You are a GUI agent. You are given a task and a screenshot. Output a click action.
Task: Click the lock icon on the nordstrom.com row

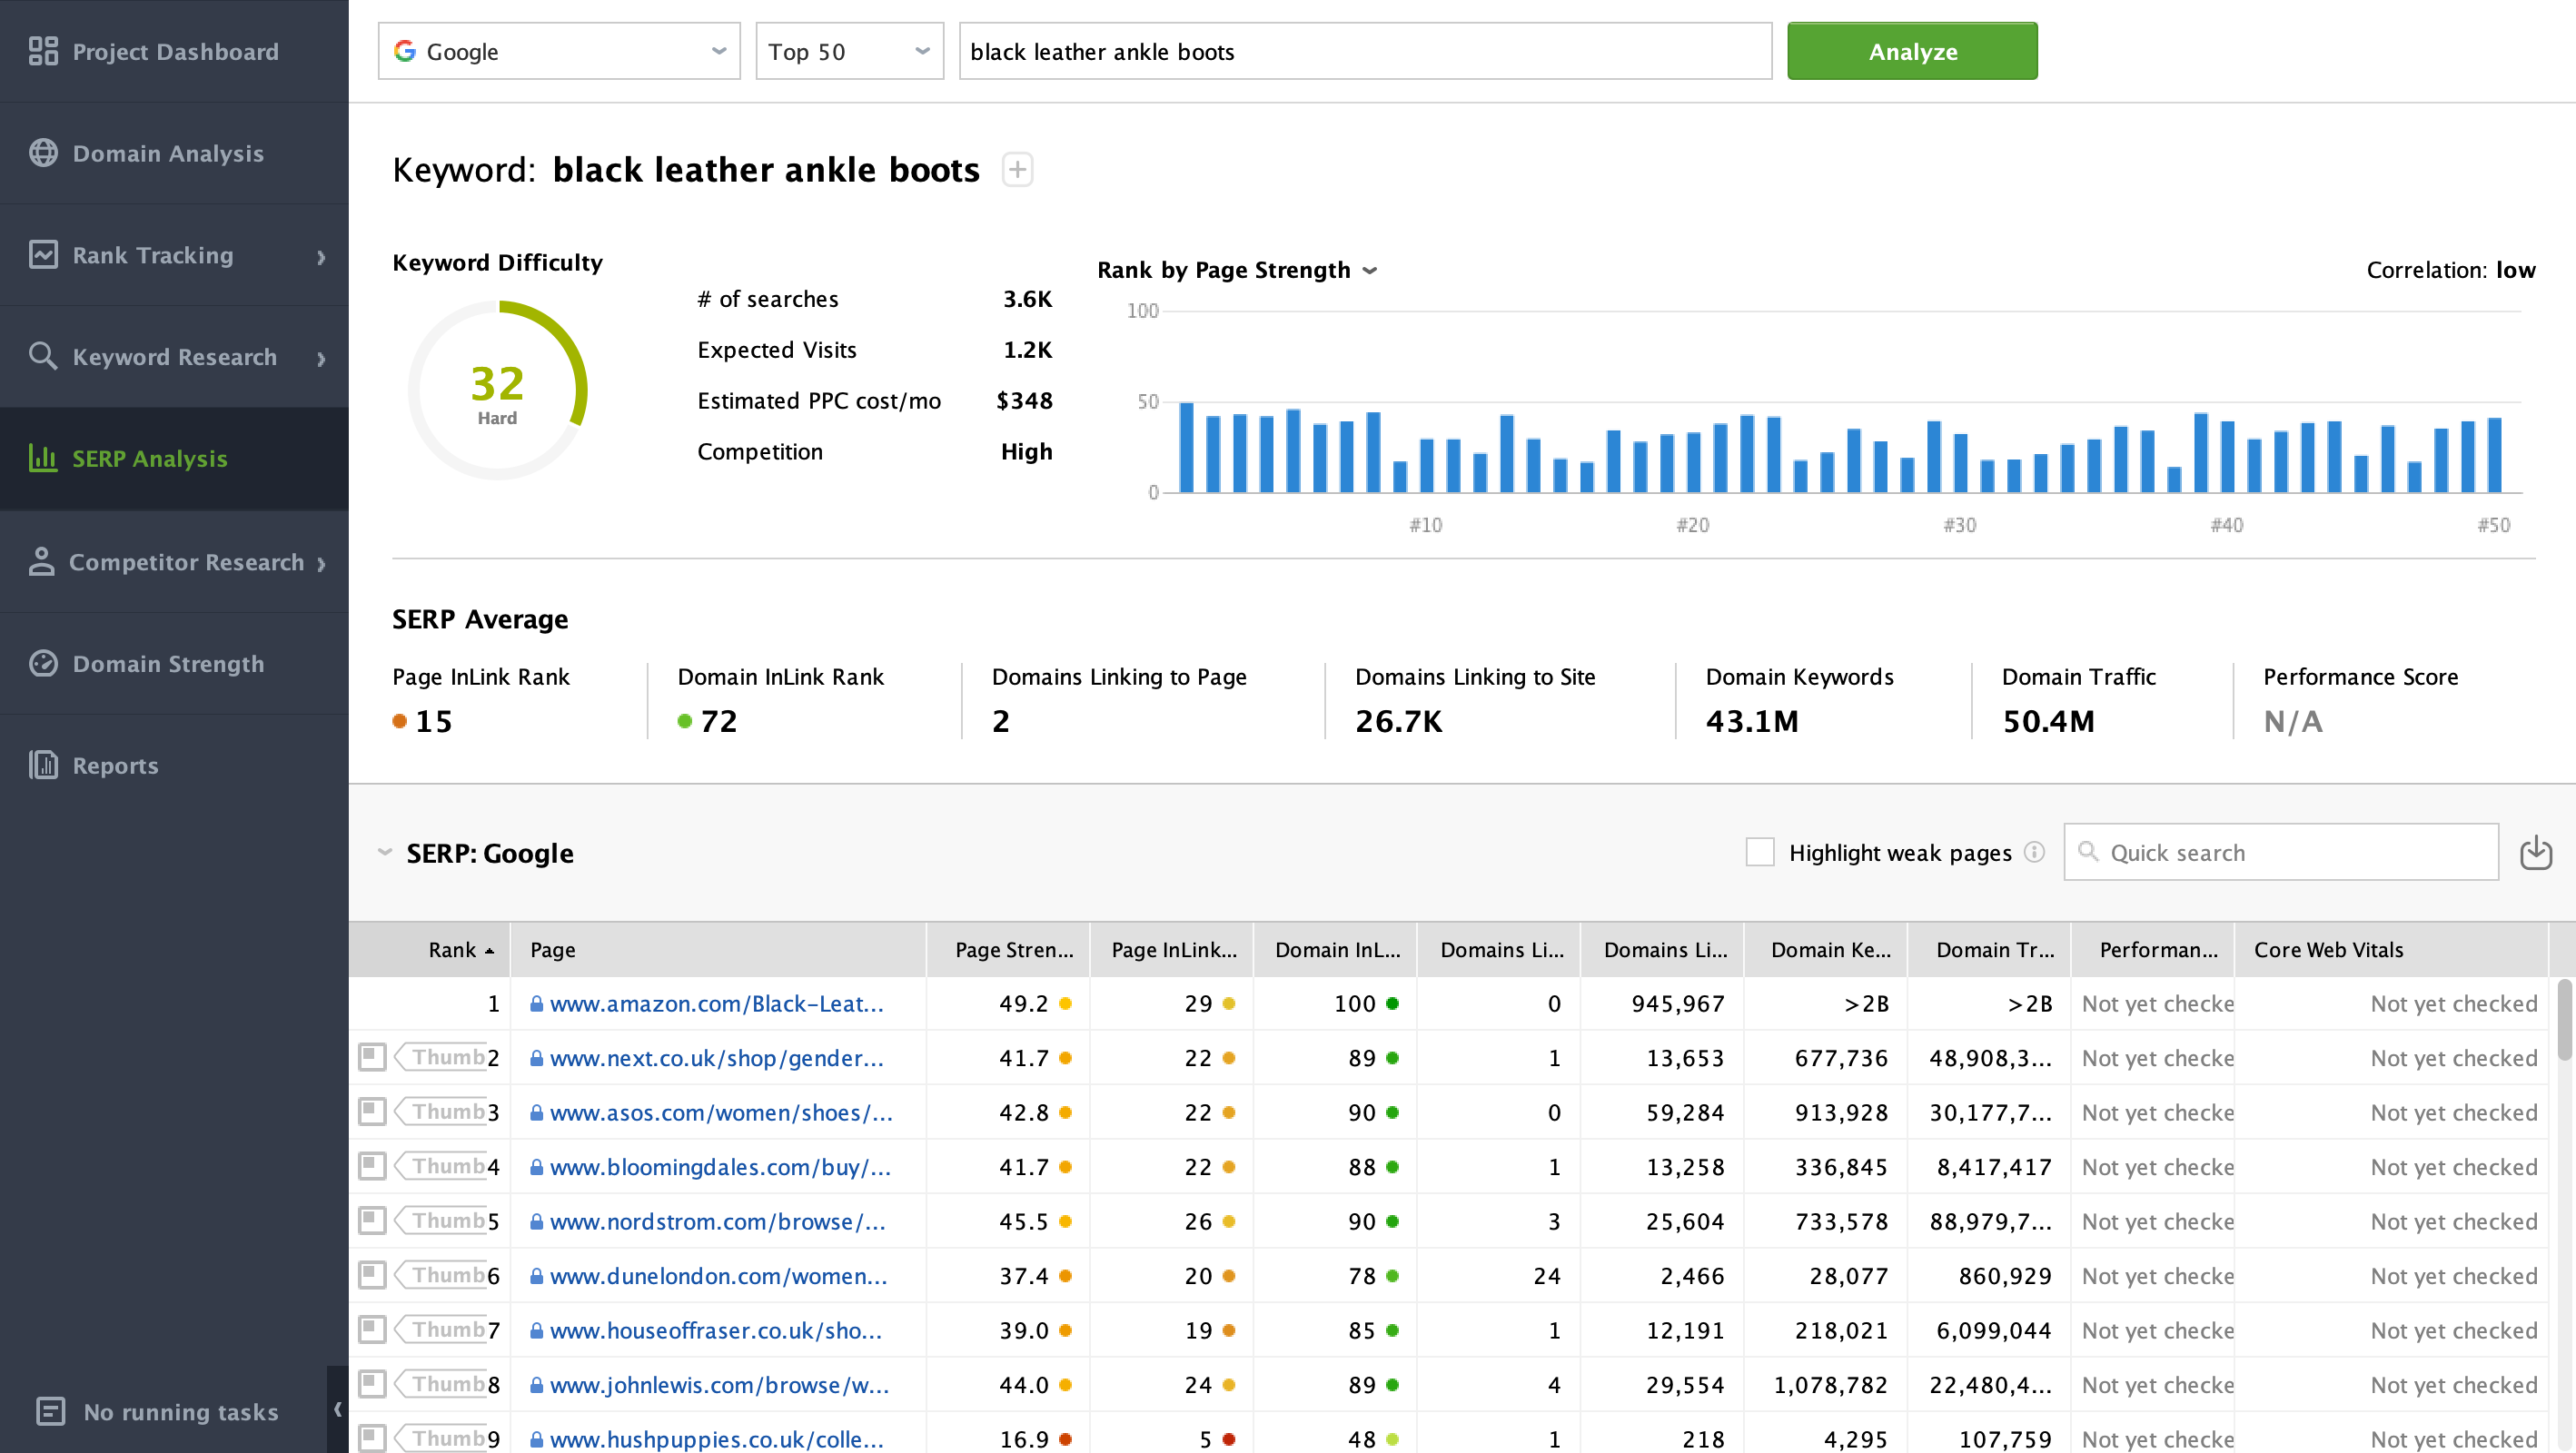coord(537,1221)
